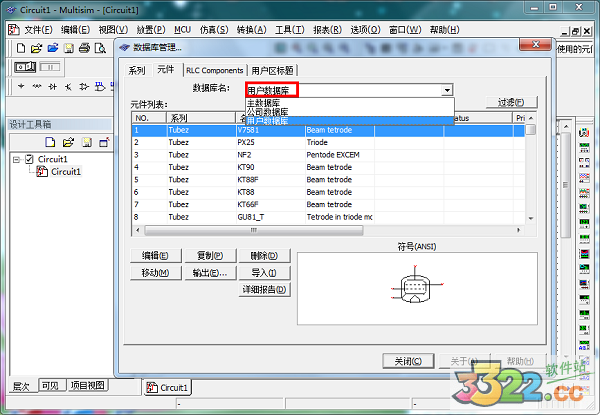Place a Diode component icon

click(x=53, y=87)
